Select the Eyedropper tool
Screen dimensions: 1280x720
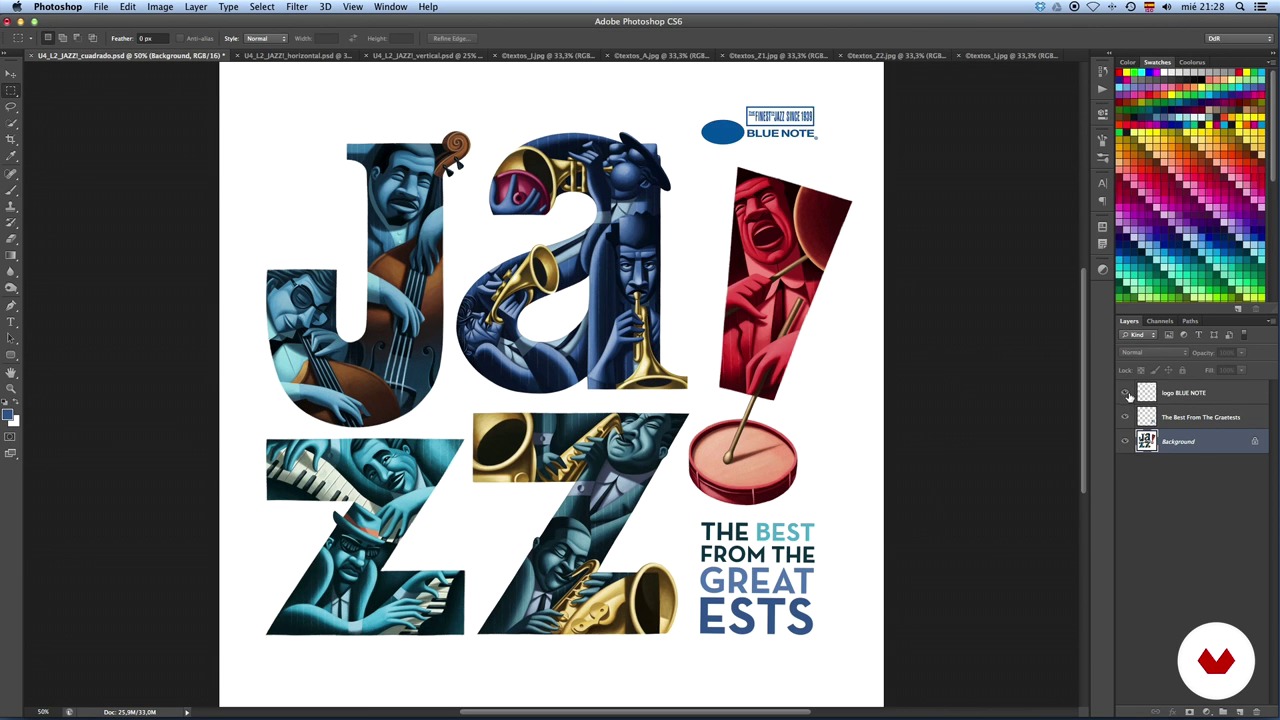pyautogui.click(x=11, y=156)
